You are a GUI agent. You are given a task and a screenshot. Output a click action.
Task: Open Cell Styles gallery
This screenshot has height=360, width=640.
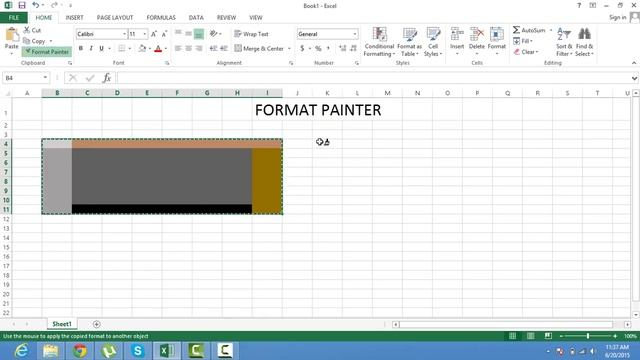[433, 42]
